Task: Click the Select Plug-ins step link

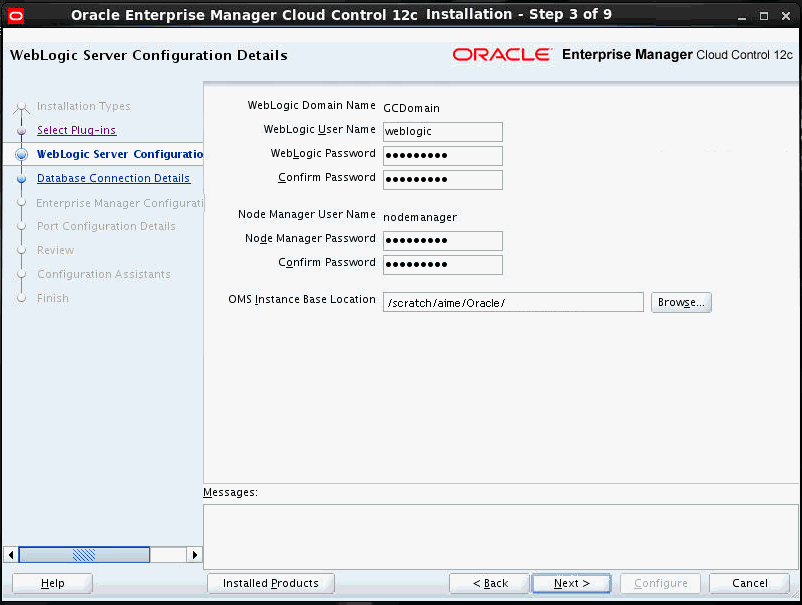Action: (77, 130)
